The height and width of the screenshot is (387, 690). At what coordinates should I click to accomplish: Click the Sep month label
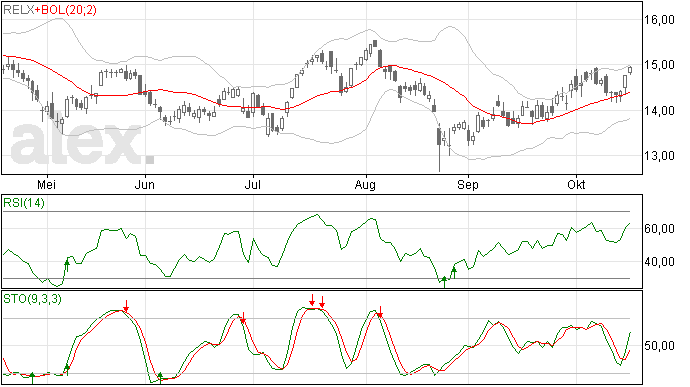coord(468,185)
